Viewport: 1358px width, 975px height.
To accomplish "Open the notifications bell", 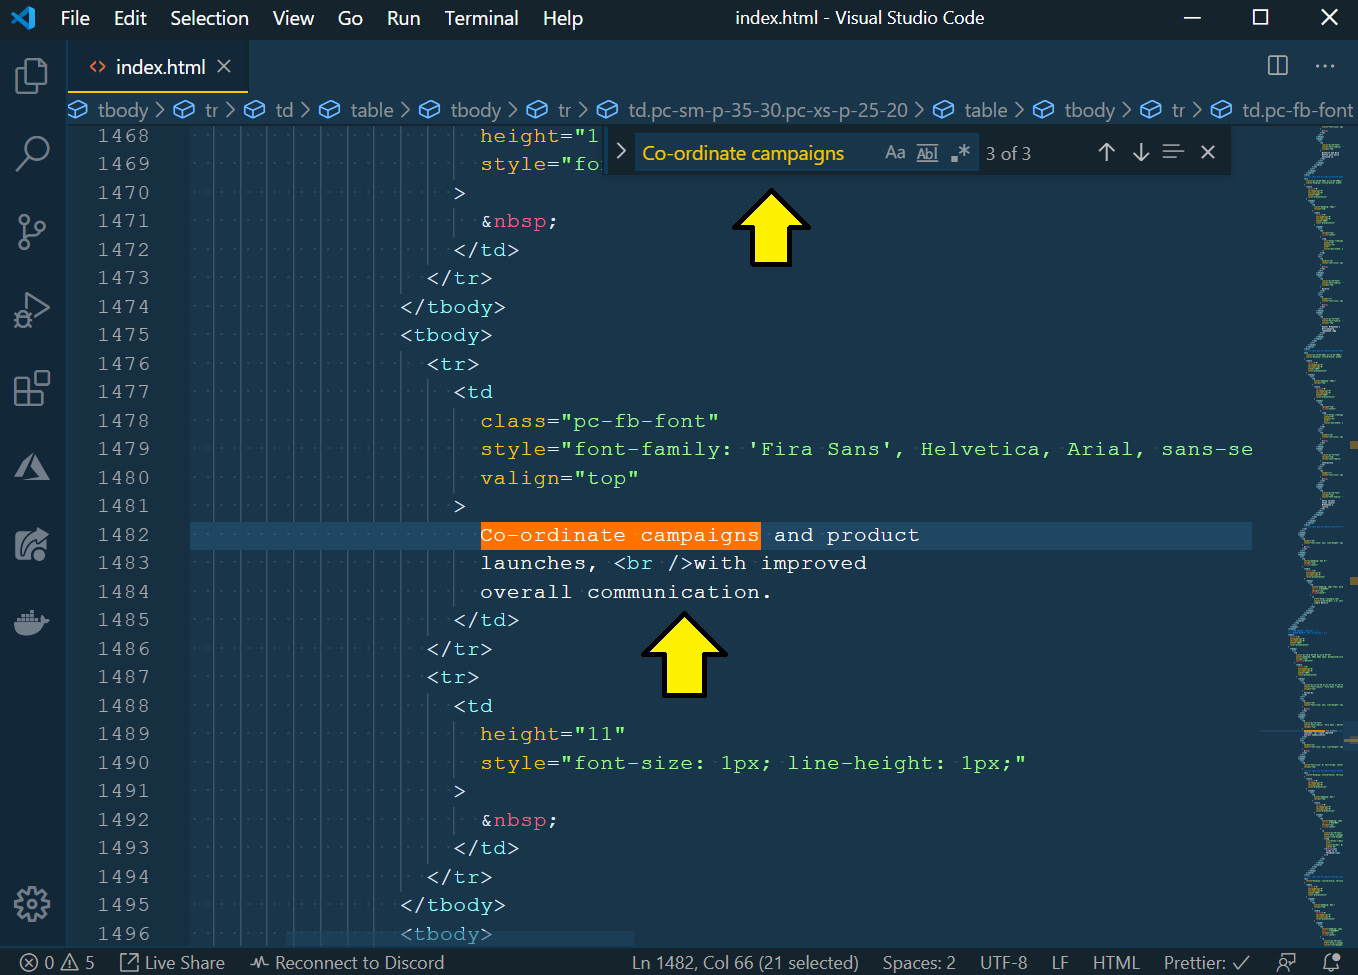I will click(x=1331, y=962).
